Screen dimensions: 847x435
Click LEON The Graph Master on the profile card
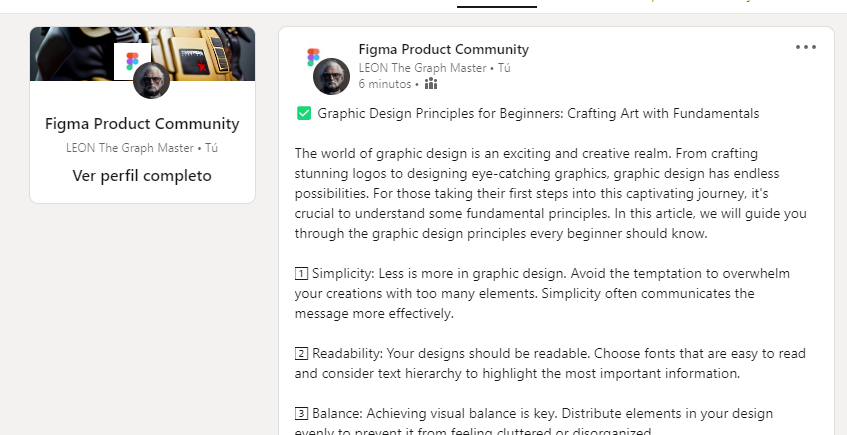[x=130, y=148]
